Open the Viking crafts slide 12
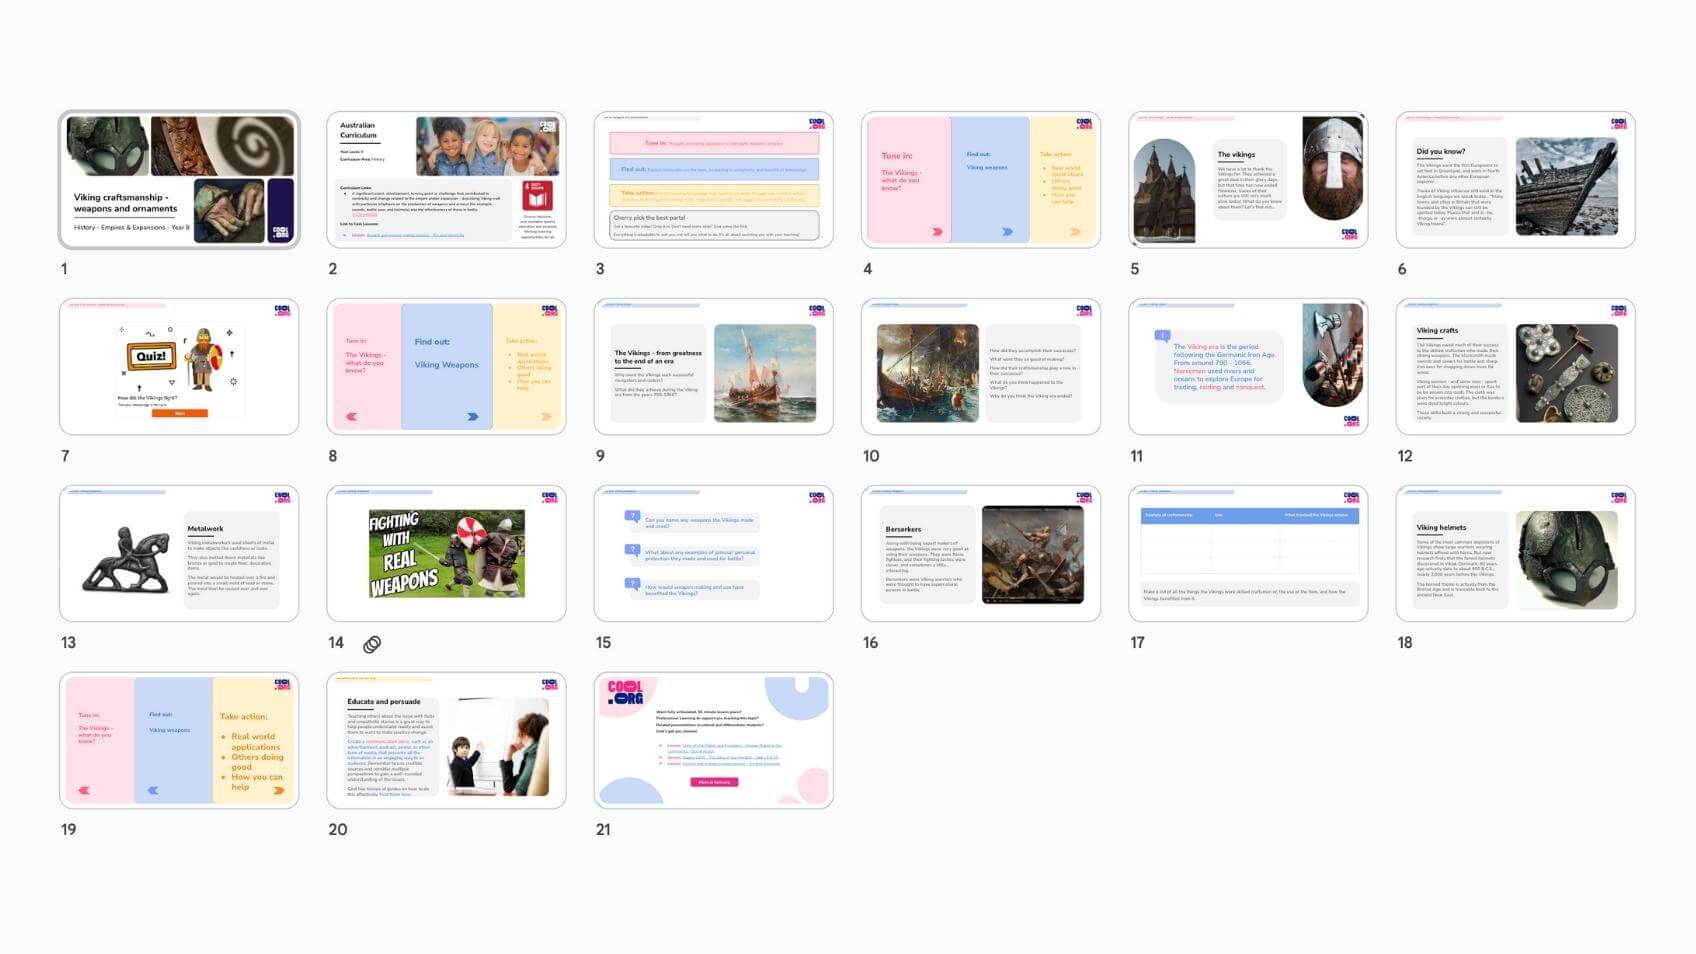Screen dimensions: 1696x954 point(1515,367)
